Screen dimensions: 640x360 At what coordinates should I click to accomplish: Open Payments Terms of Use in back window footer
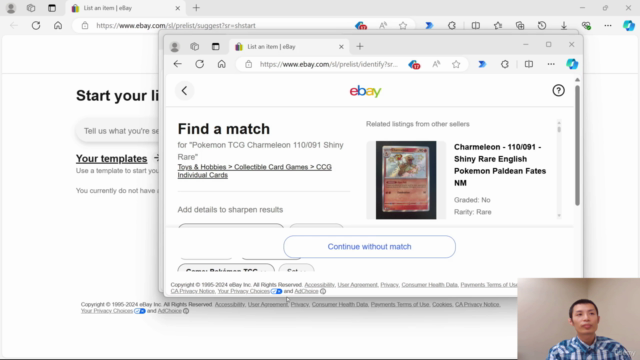click(400, 304)
